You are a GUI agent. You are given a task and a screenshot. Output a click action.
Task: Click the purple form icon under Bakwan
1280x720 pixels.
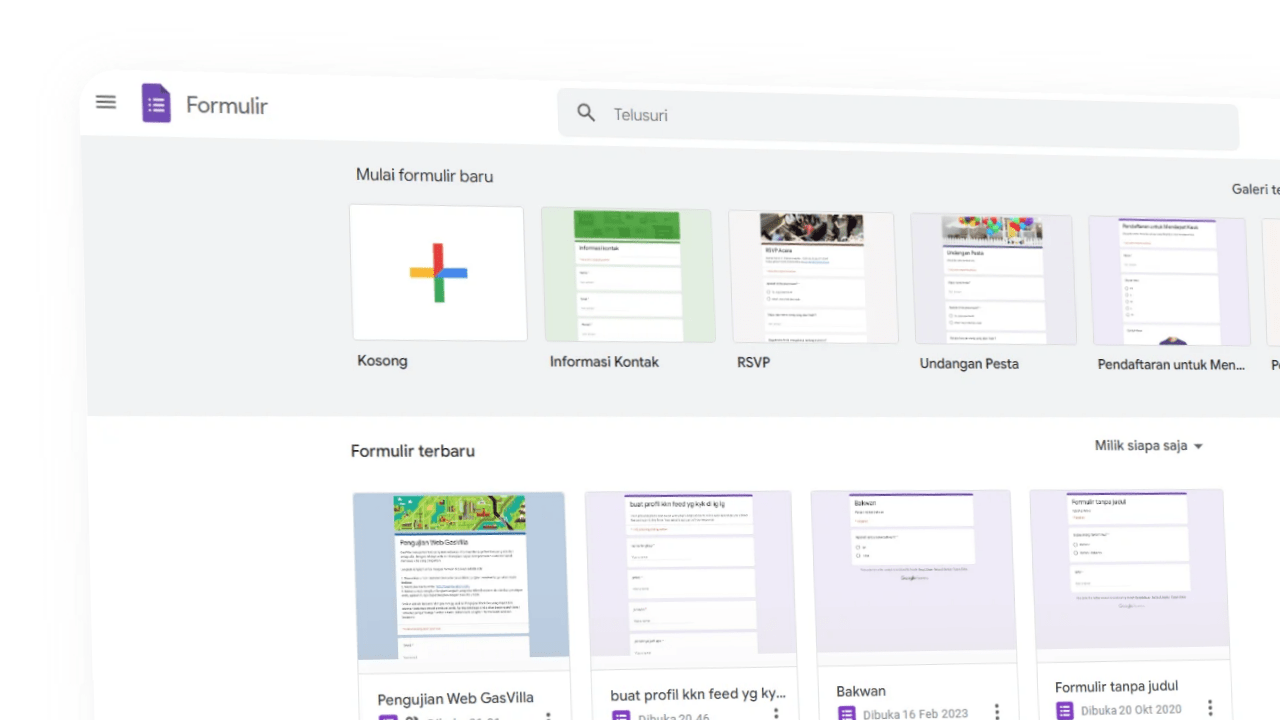(847, 713)
